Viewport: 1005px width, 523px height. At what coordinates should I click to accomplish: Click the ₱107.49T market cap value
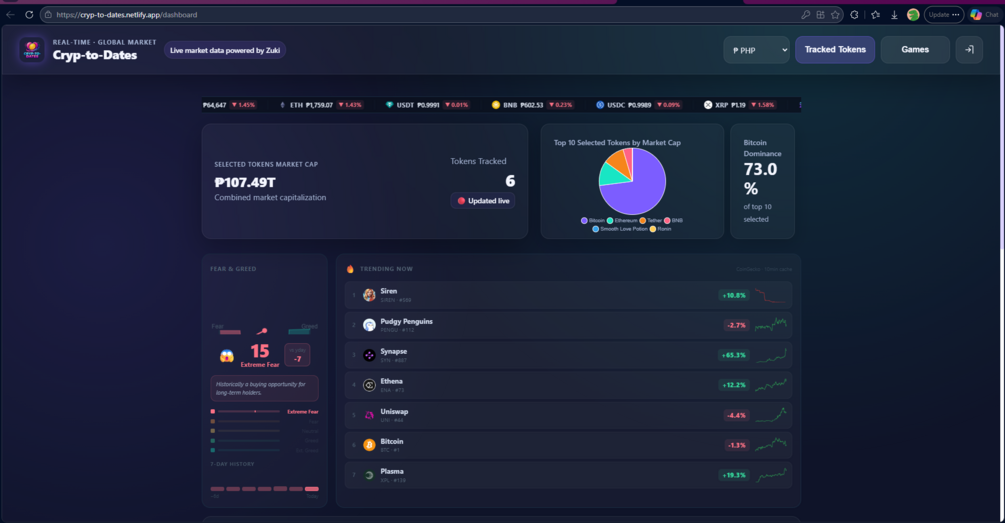245,183
